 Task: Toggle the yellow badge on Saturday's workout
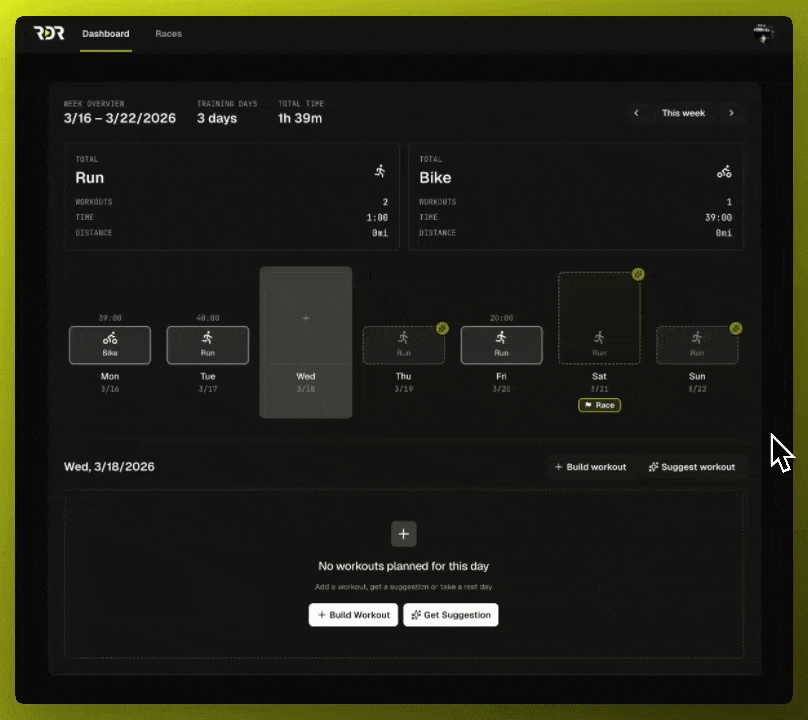click(x=638, y=274)
